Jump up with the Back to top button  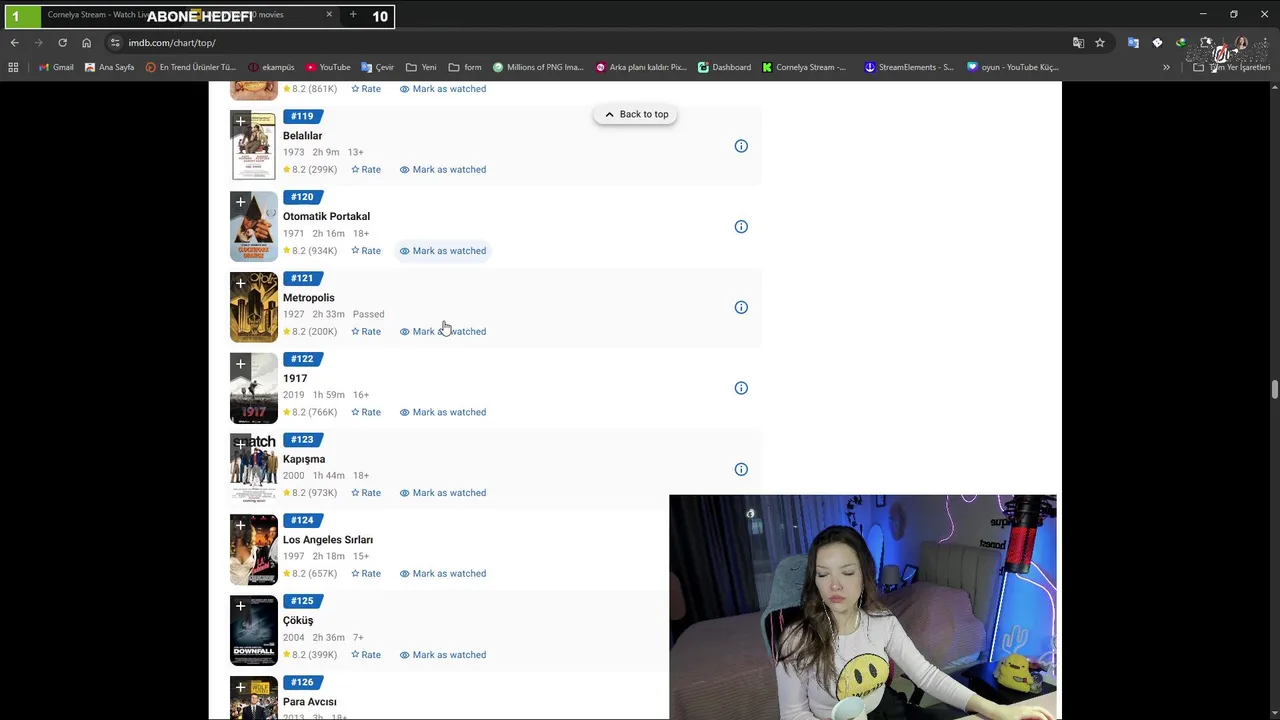[636, 115]
